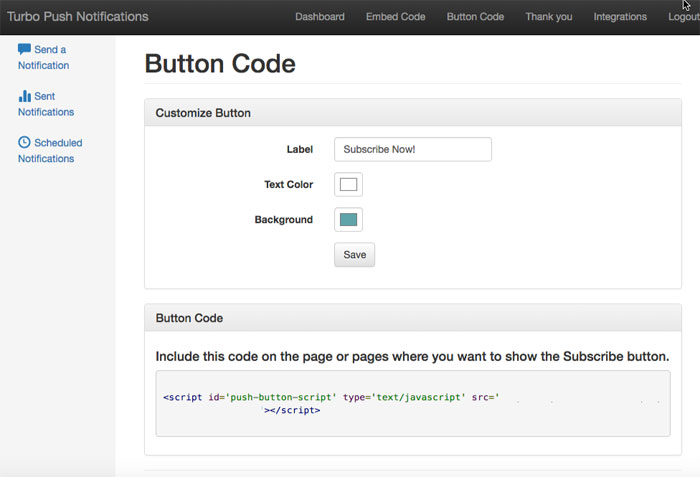This screenshot has width=700, height=477.
Task: Go to the Dashboard page in top navigation
Action: click(320, 17)
